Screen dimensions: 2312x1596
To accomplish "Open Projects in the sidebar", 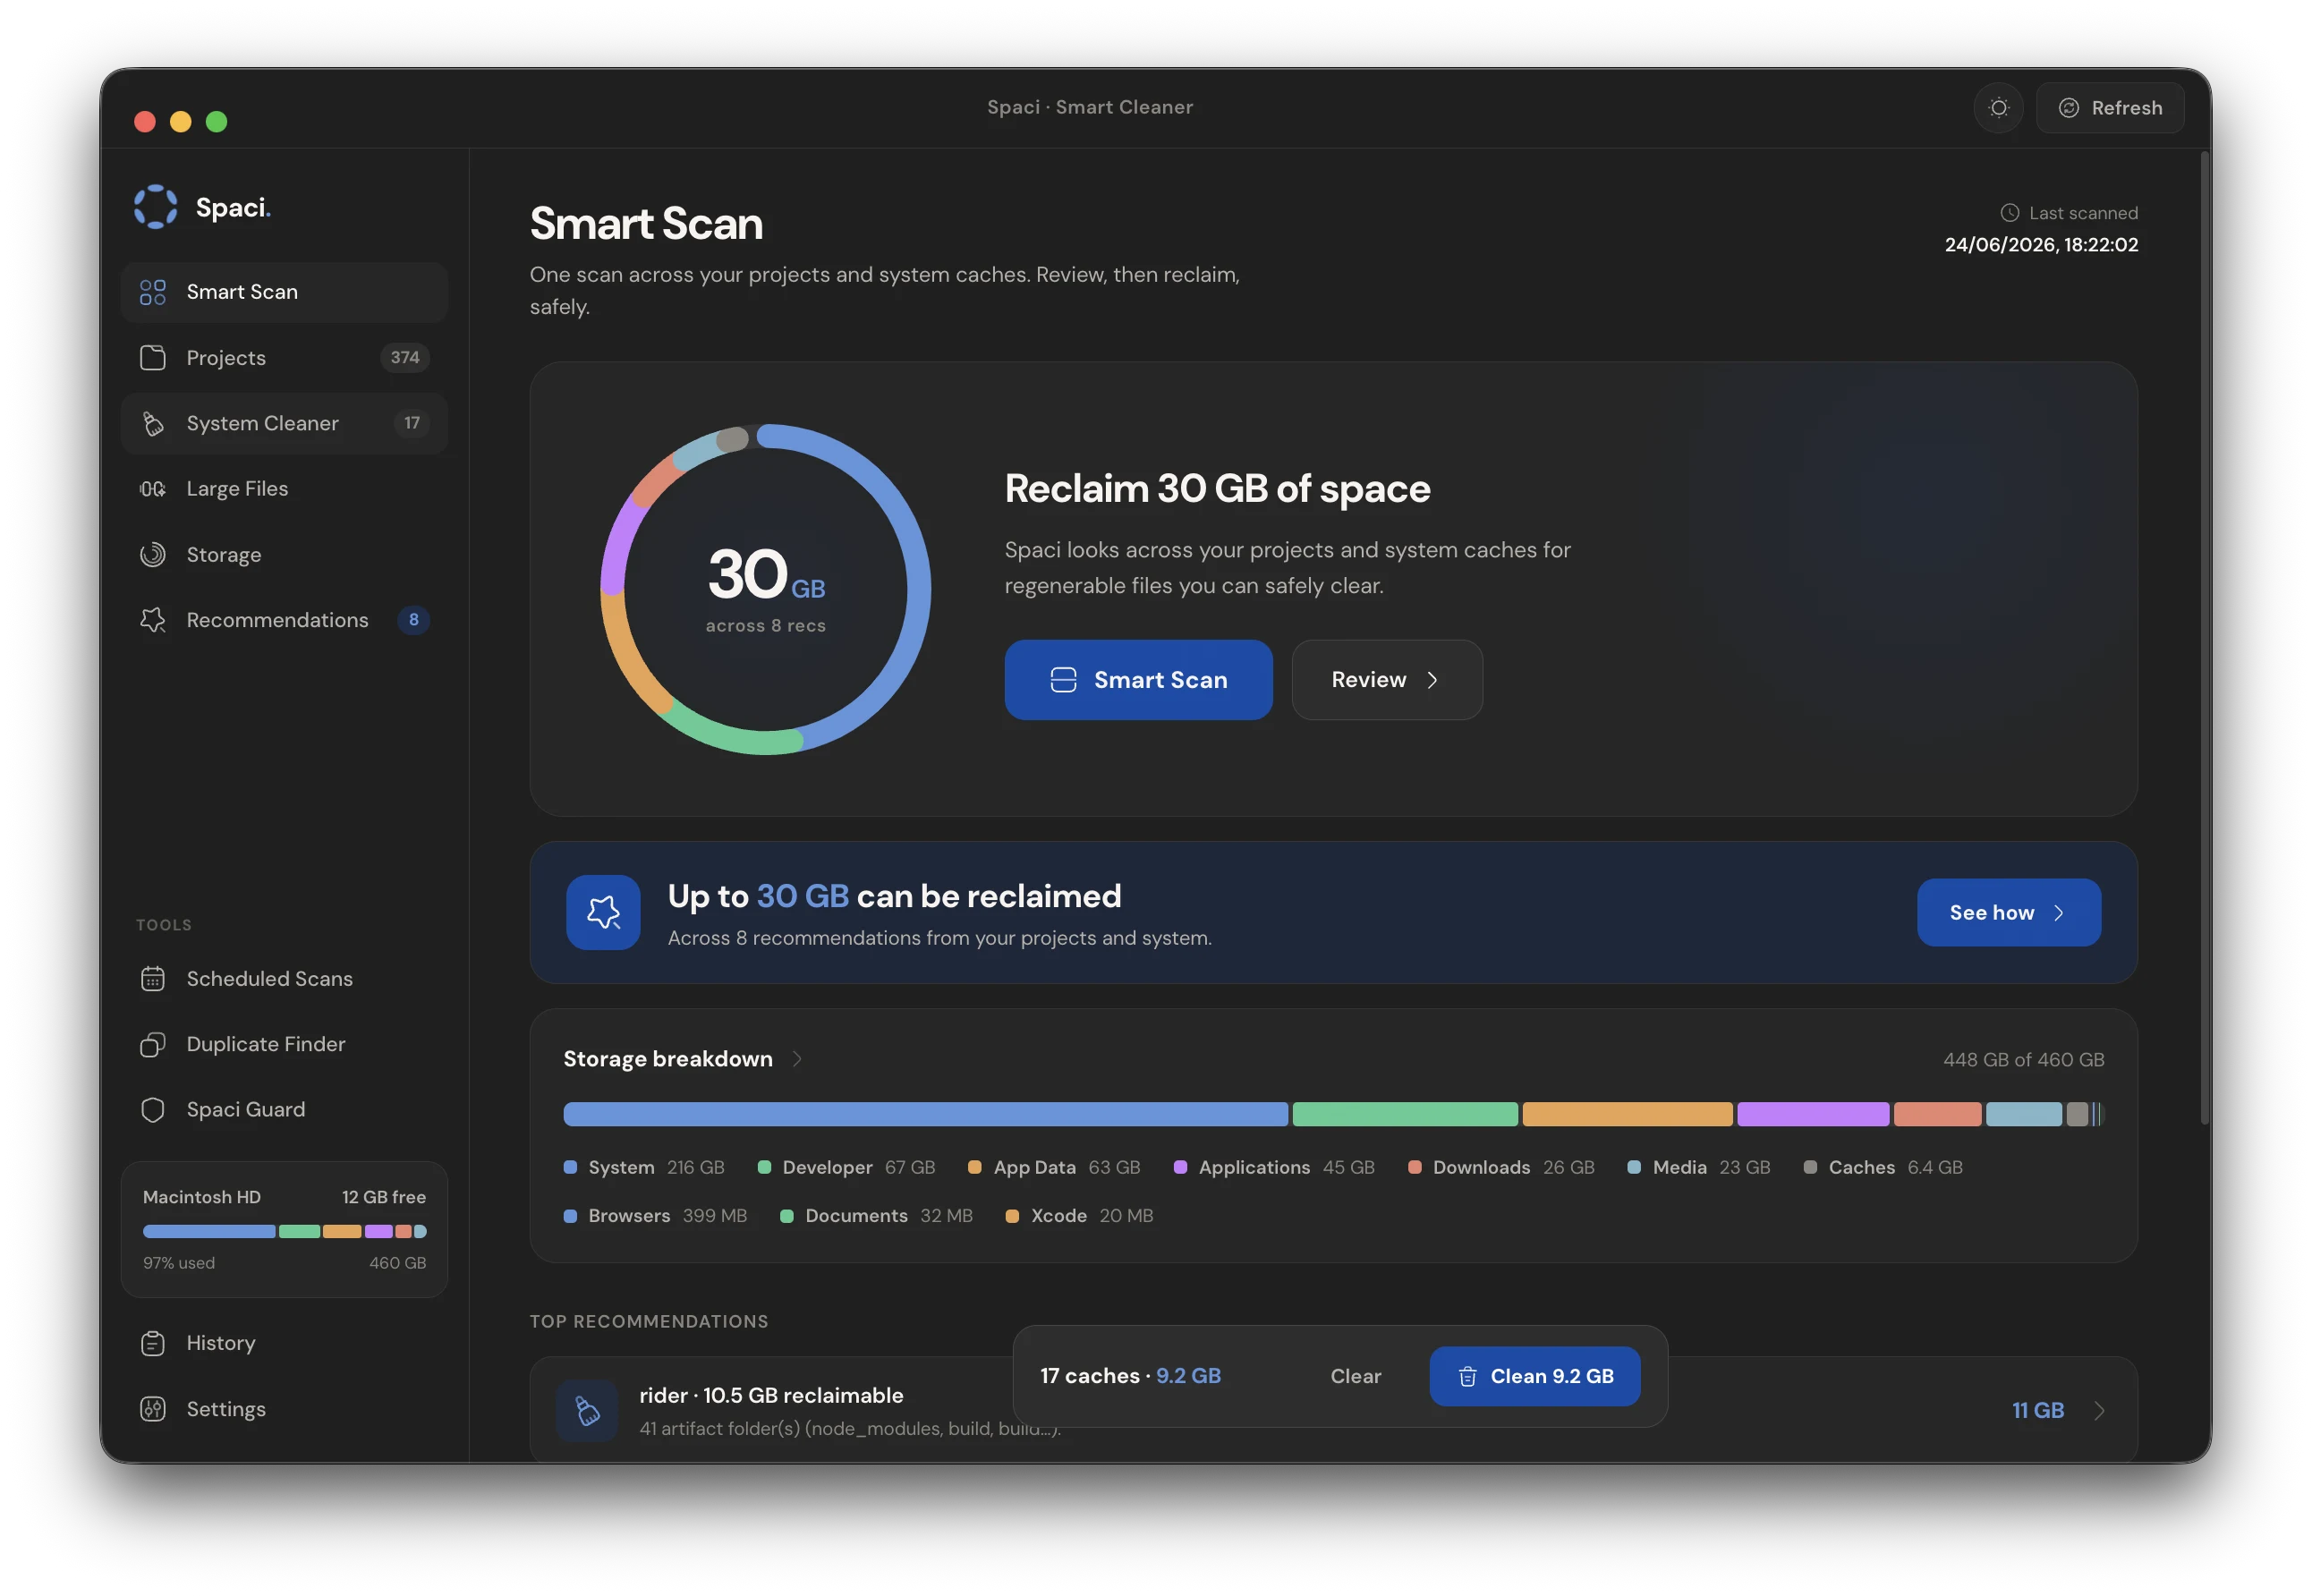I will 284,358.
